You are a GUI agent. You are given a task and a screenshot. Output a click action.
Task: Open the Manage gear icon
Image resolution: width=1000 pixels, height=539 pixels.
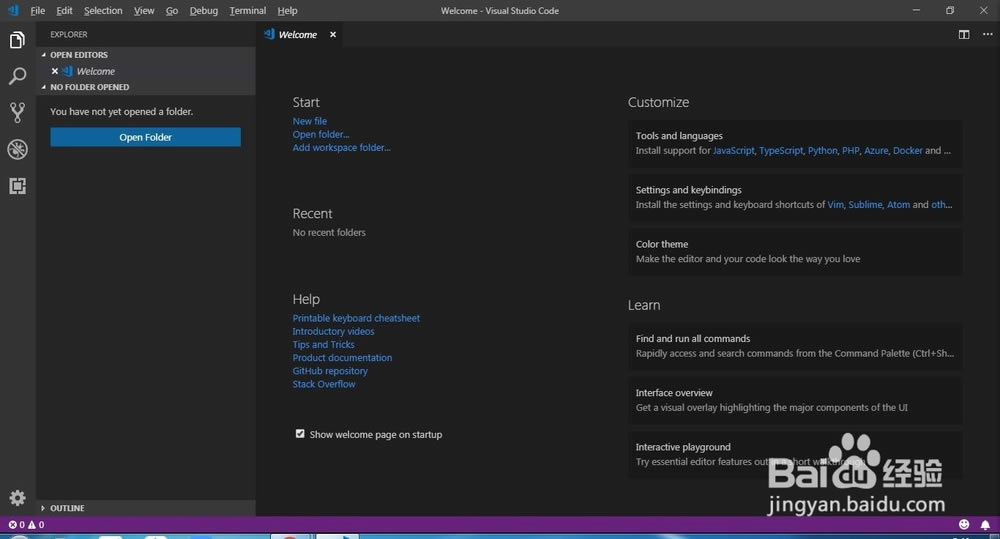click(17, 498)
